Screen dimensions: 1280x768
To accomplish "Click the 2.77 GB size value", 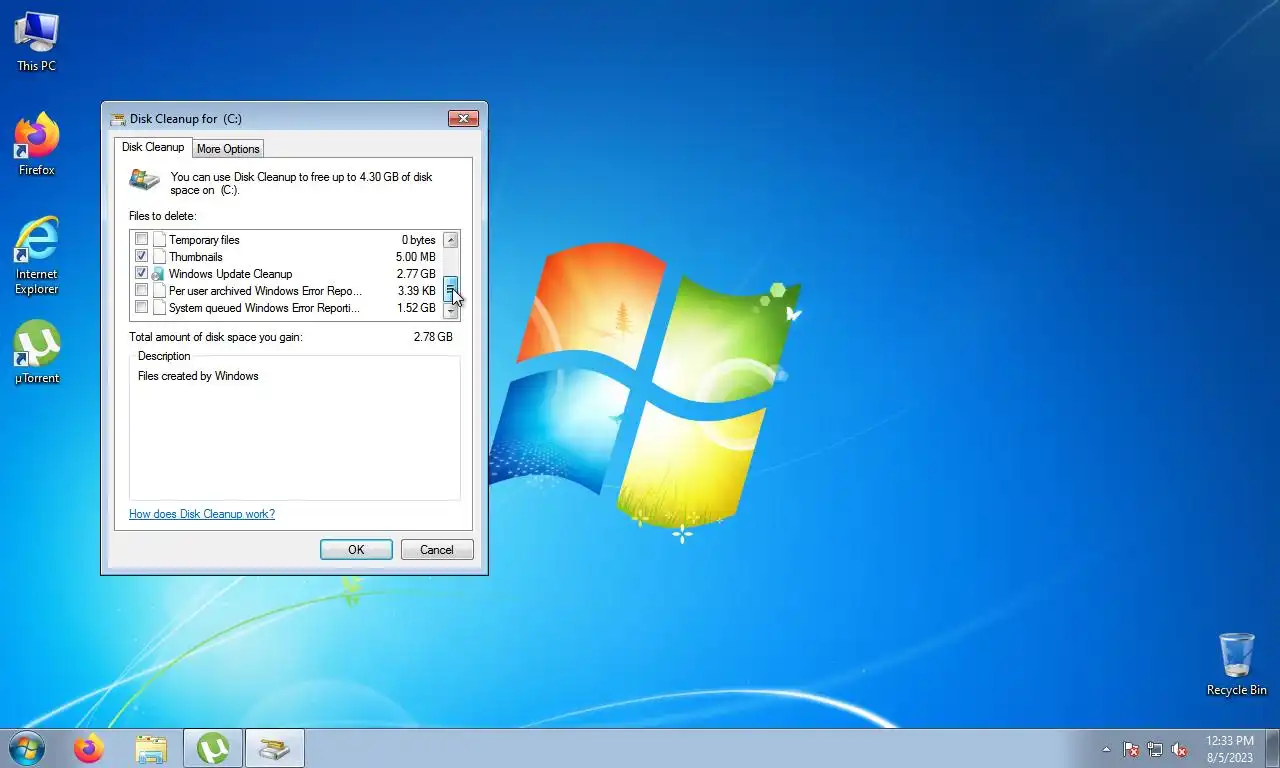I will 416,274.
